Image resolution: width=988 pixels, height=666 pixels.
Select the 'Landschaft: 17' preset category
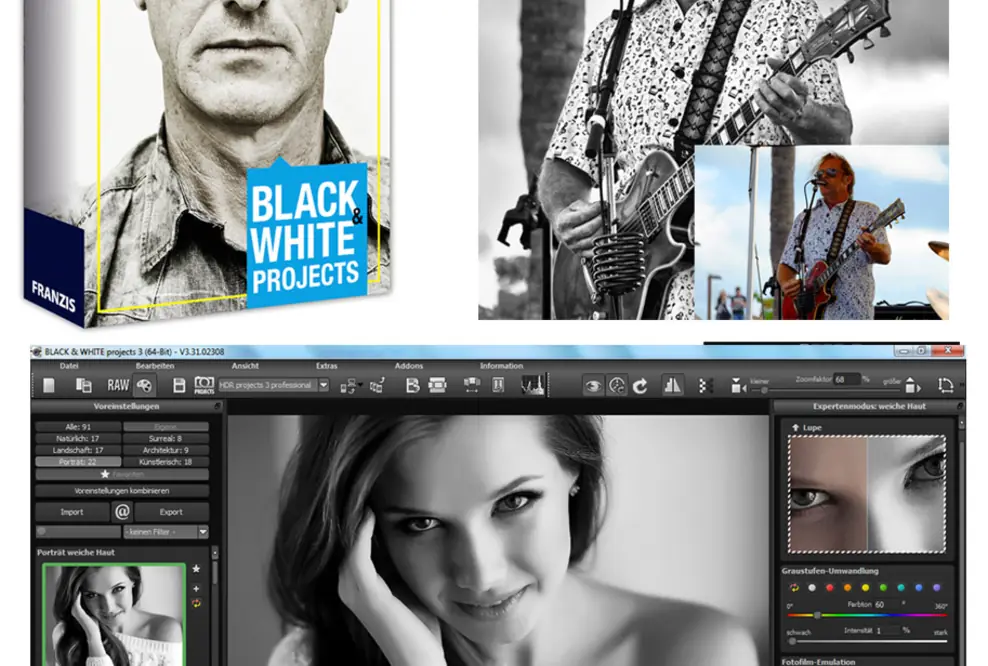[78, 451]
